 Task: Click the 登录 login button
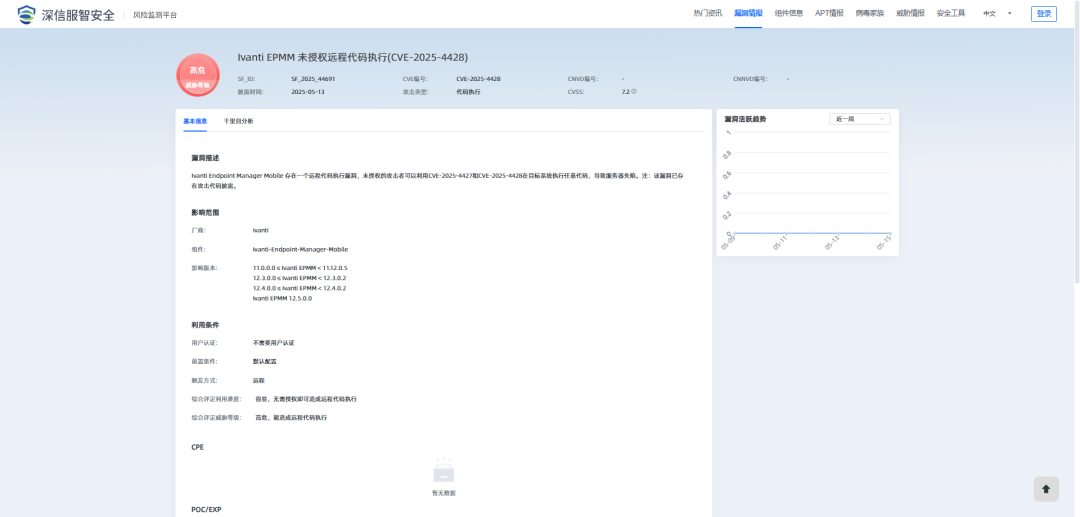pyautogui.click(x=1043, y=14)
